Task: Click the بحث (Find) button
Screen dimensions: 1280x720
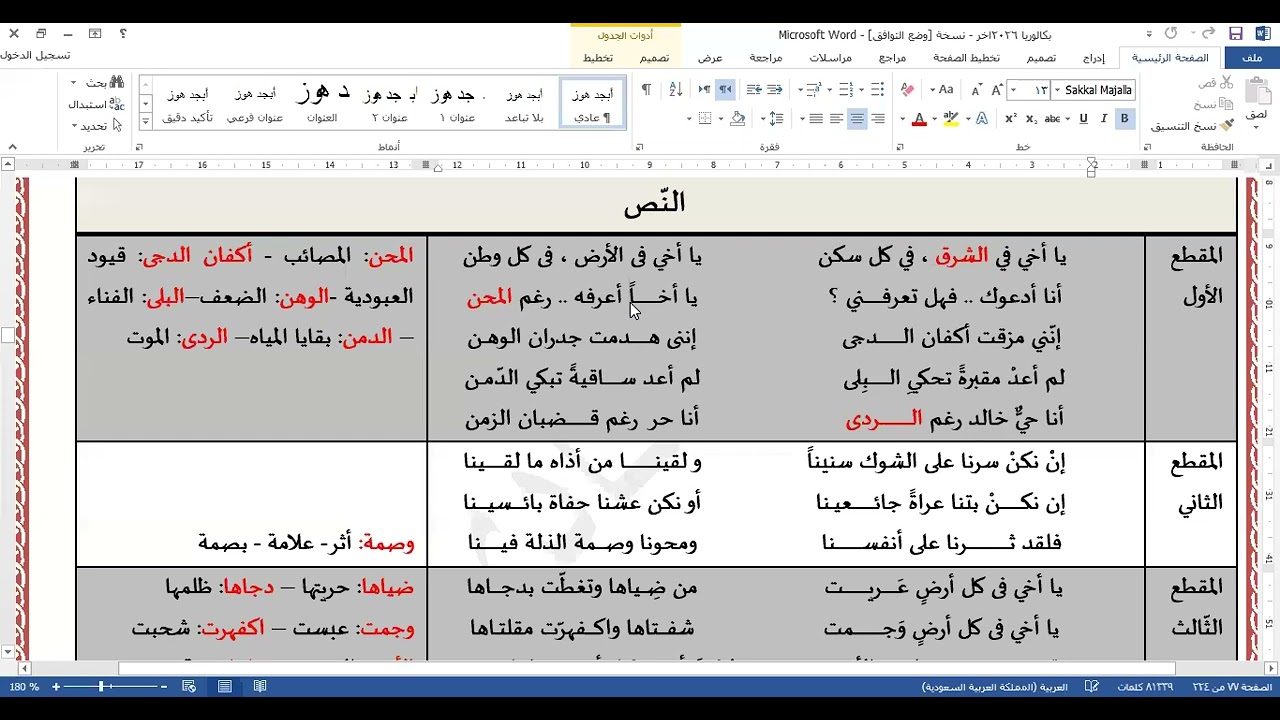Action: 104,82
